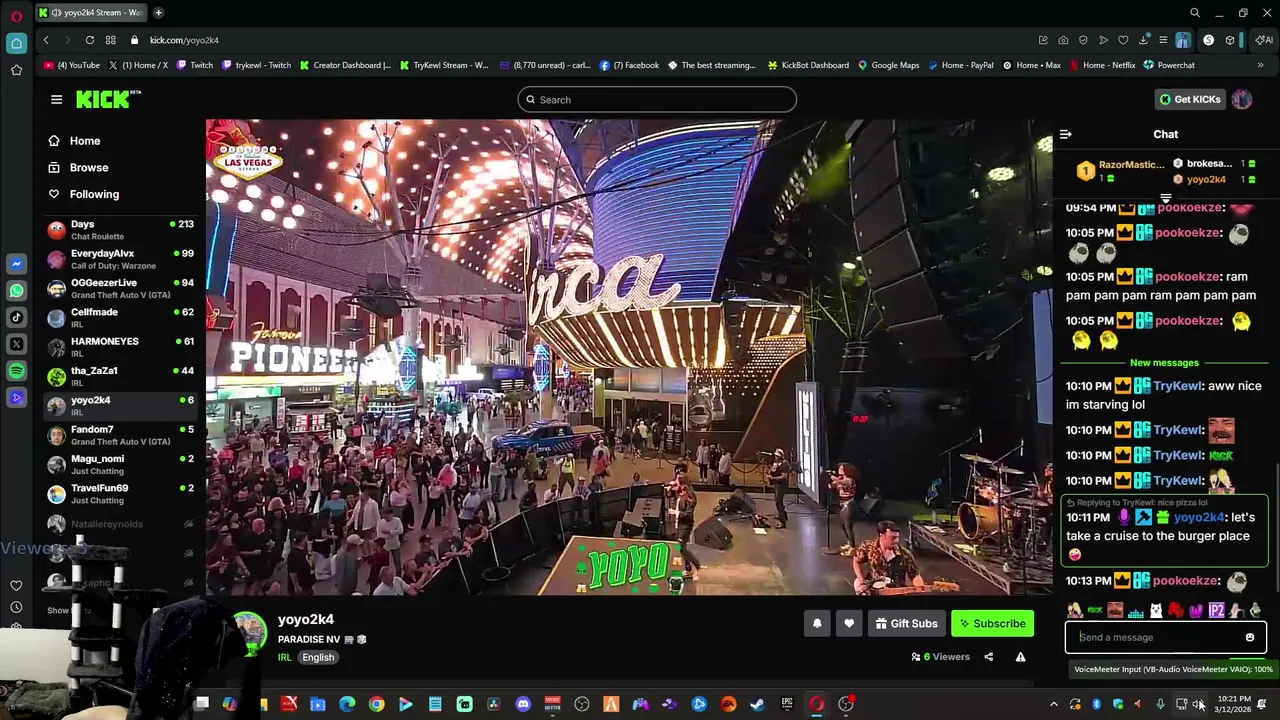Click the RazorMastic top gifter entry

coord(1120,171)
